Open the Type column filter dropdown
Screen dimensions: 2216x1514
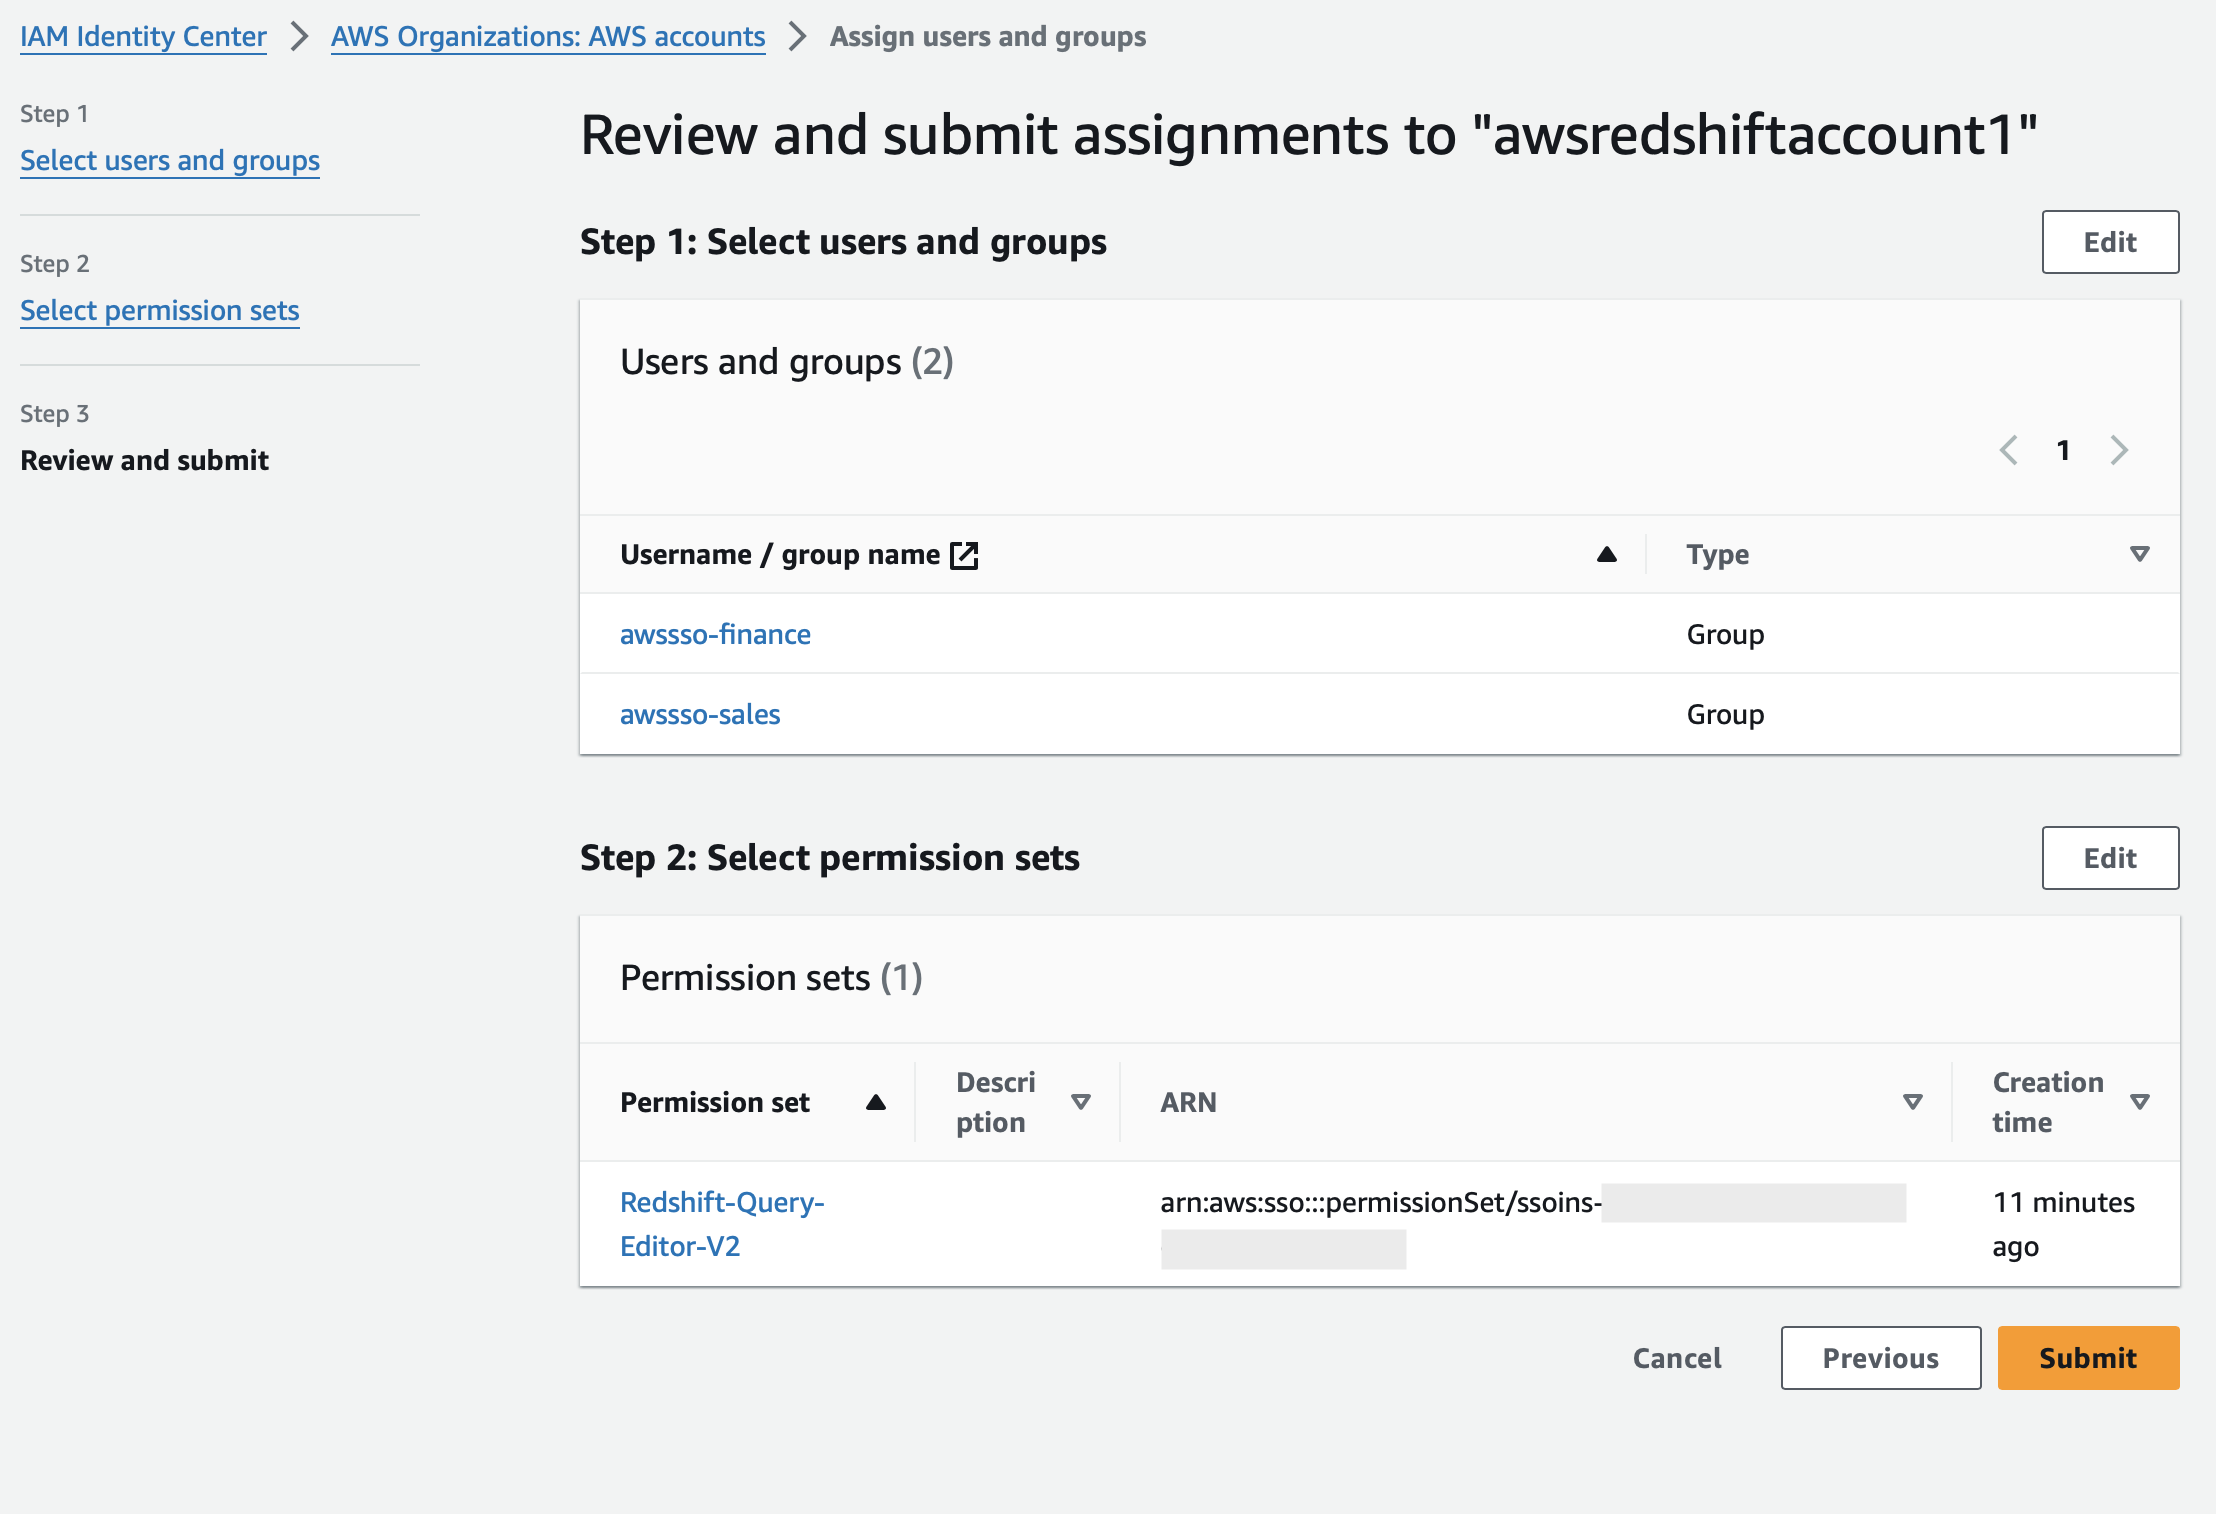2138,554
